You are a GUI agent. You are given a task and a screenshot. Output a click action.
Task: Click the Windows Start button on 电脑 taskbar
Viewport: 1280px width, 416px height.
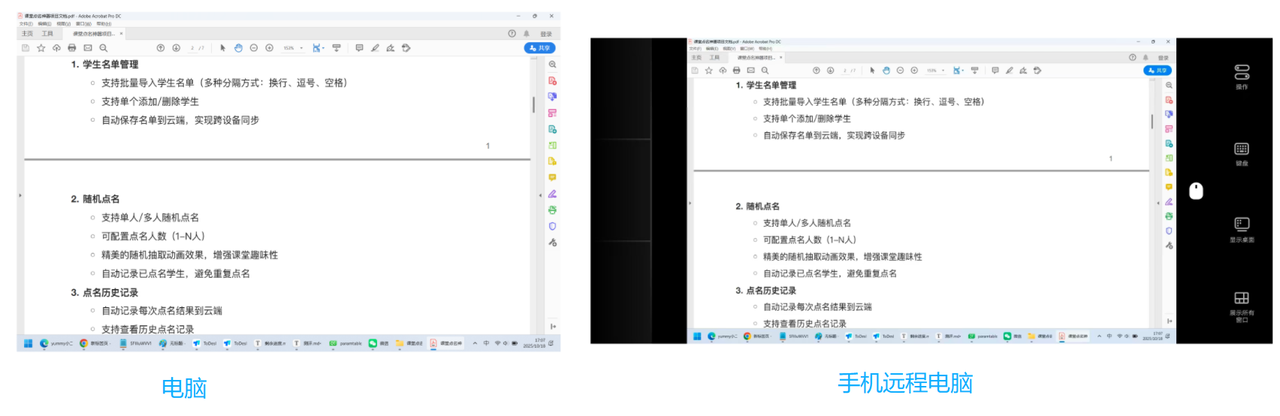click(27, 343)
